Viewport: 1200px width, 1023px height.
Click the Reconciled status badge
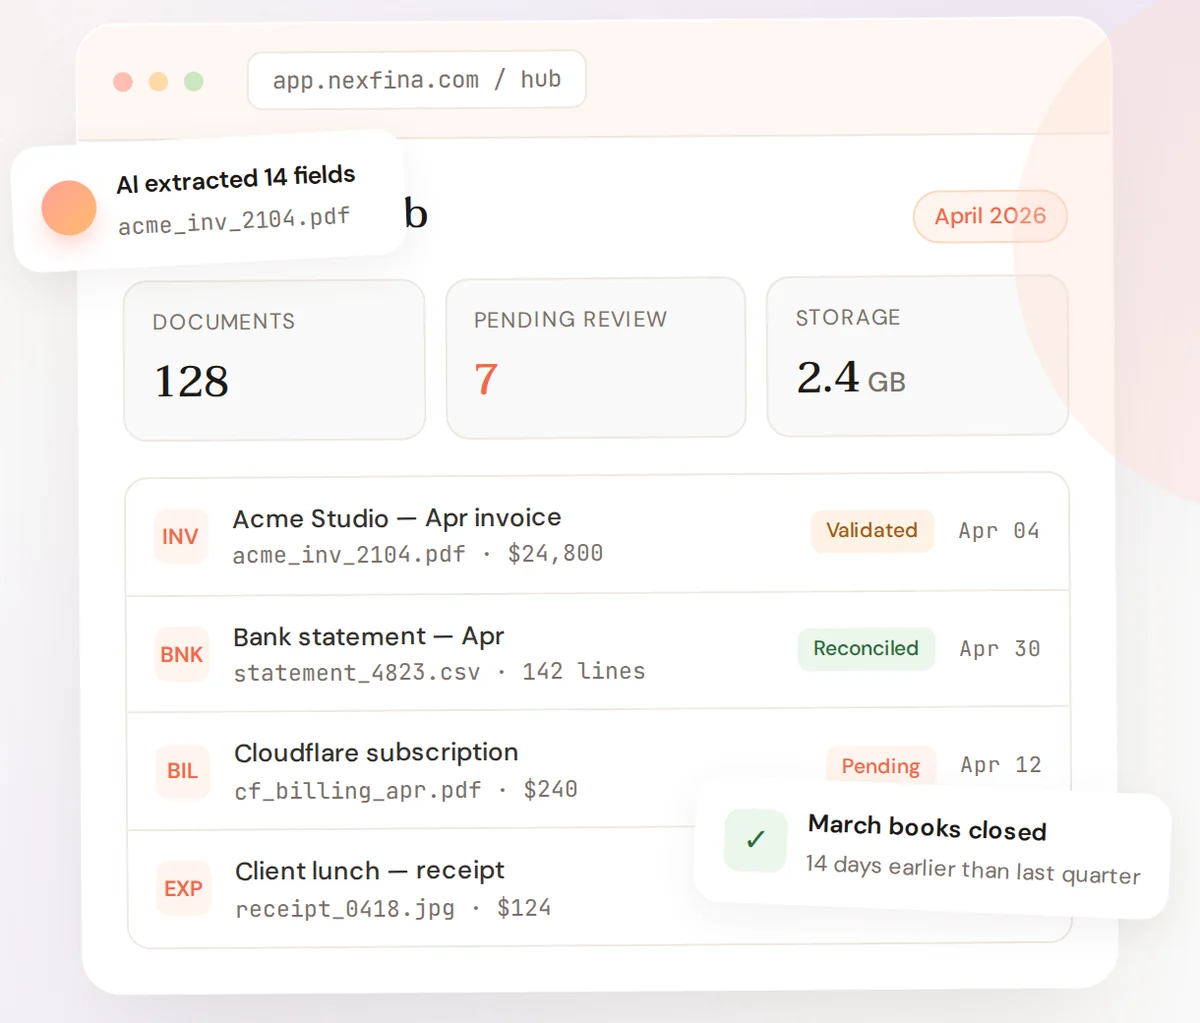point(866,648)
